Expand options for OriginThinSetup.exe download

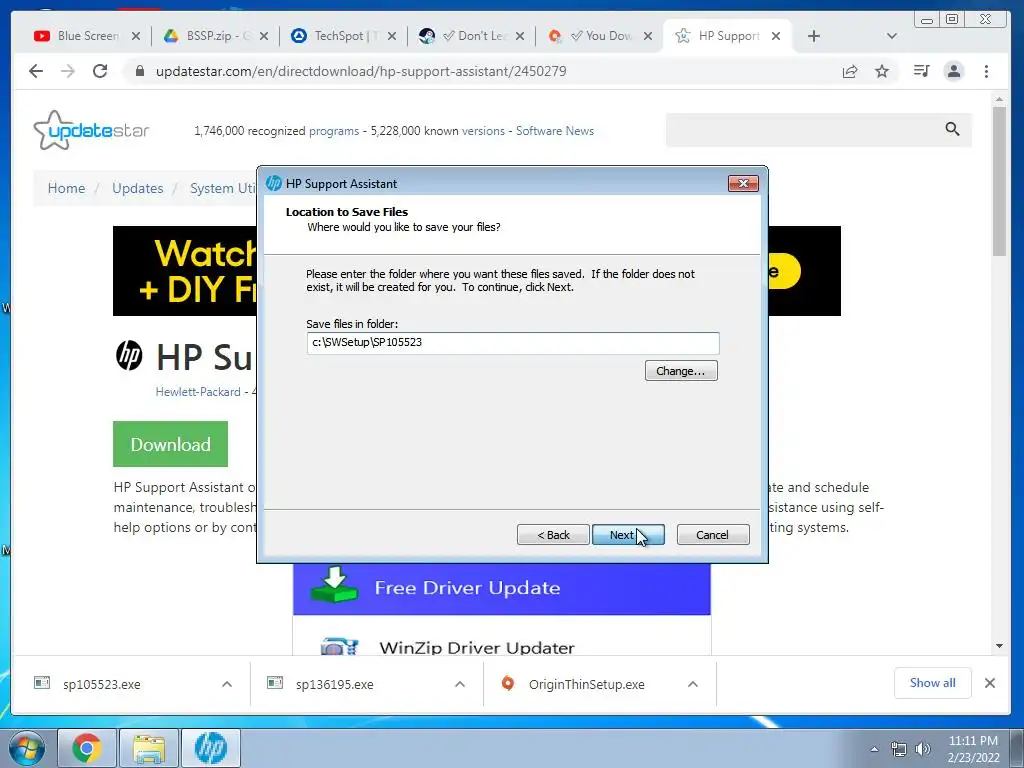coord(693,684)
